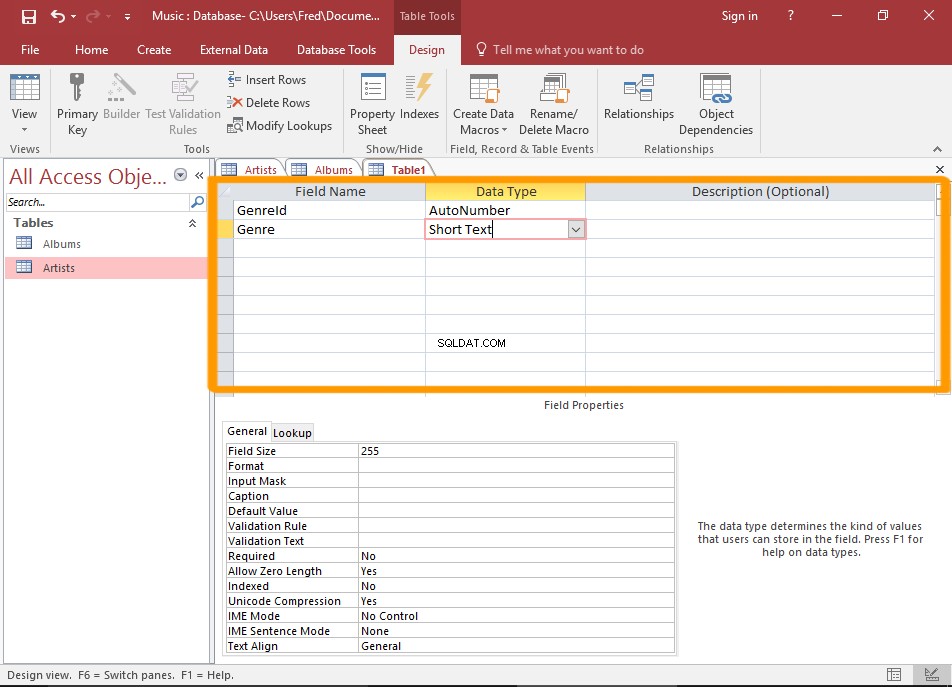Click Delete Rows button
This screenshot has width=952, height=687.
(x=269, y=103)
